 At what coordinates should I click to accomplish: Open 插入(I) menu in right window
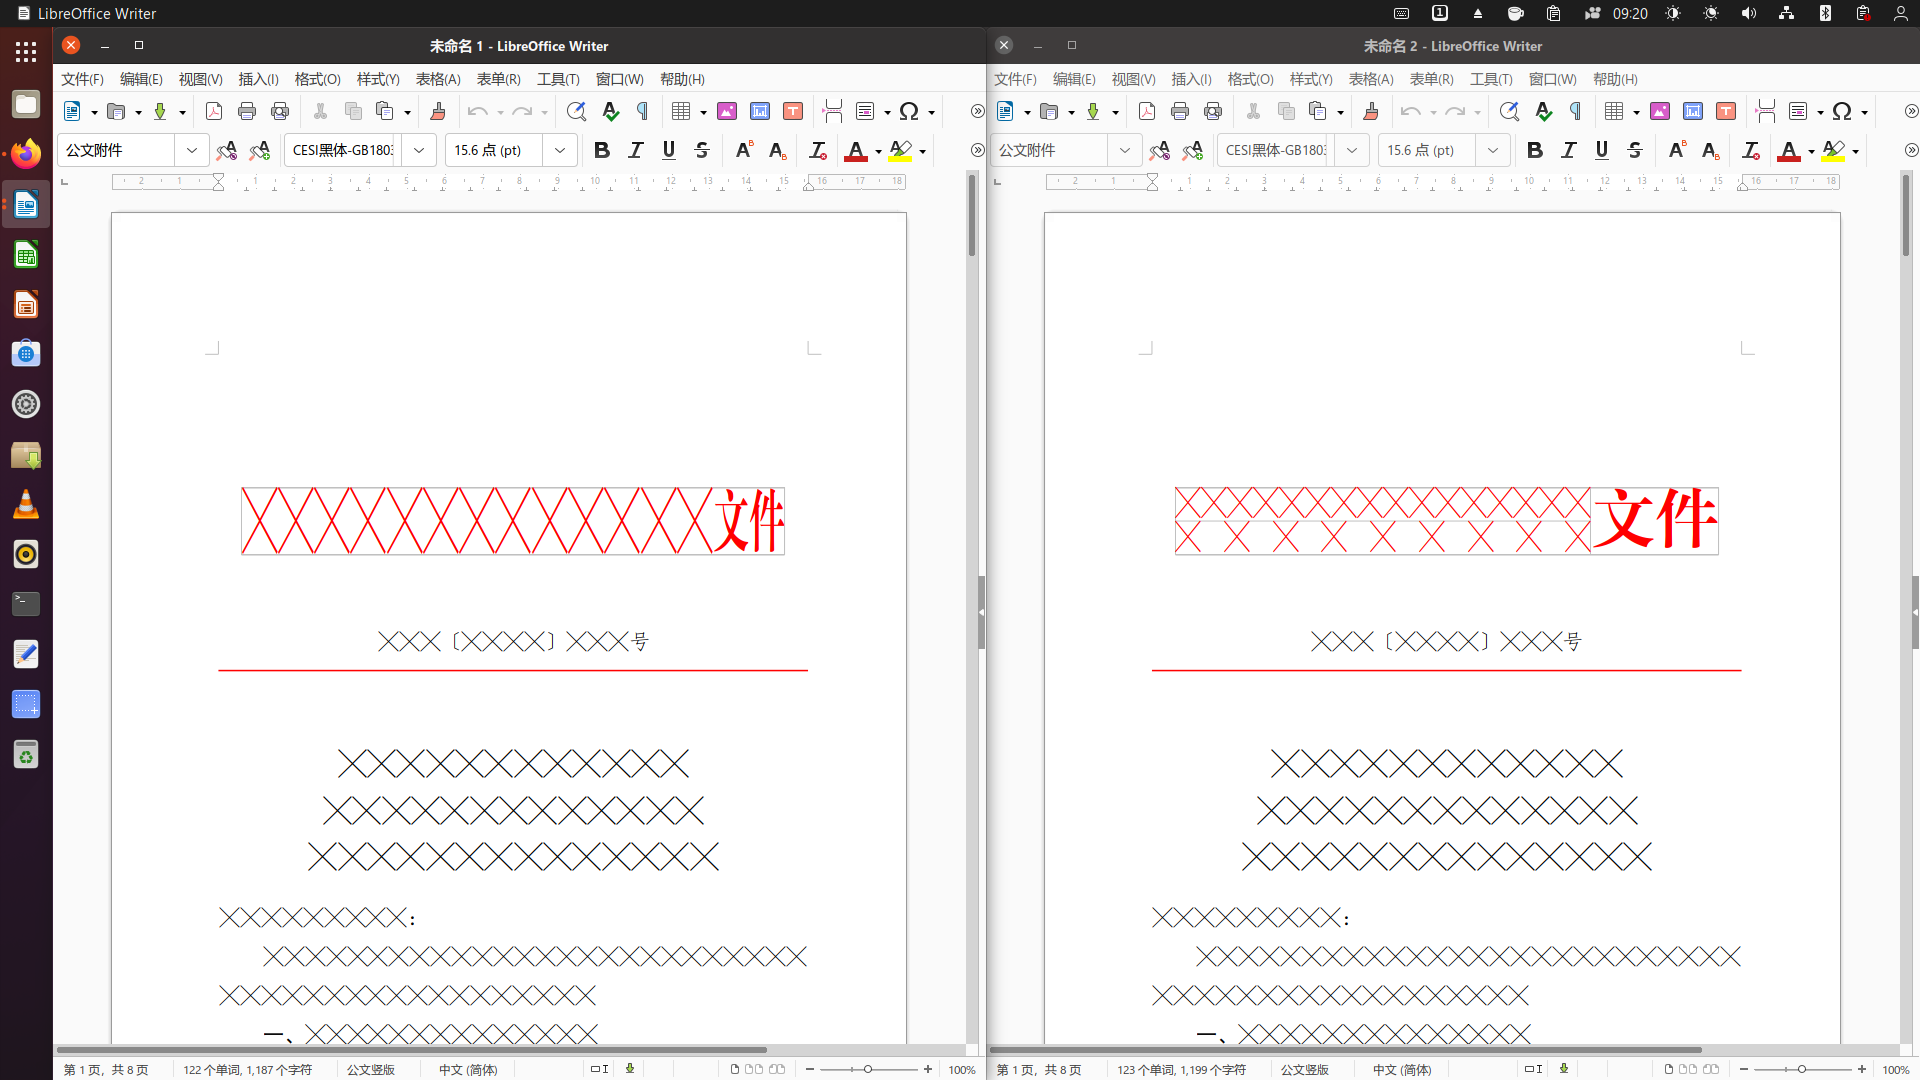click(1191, 79)
